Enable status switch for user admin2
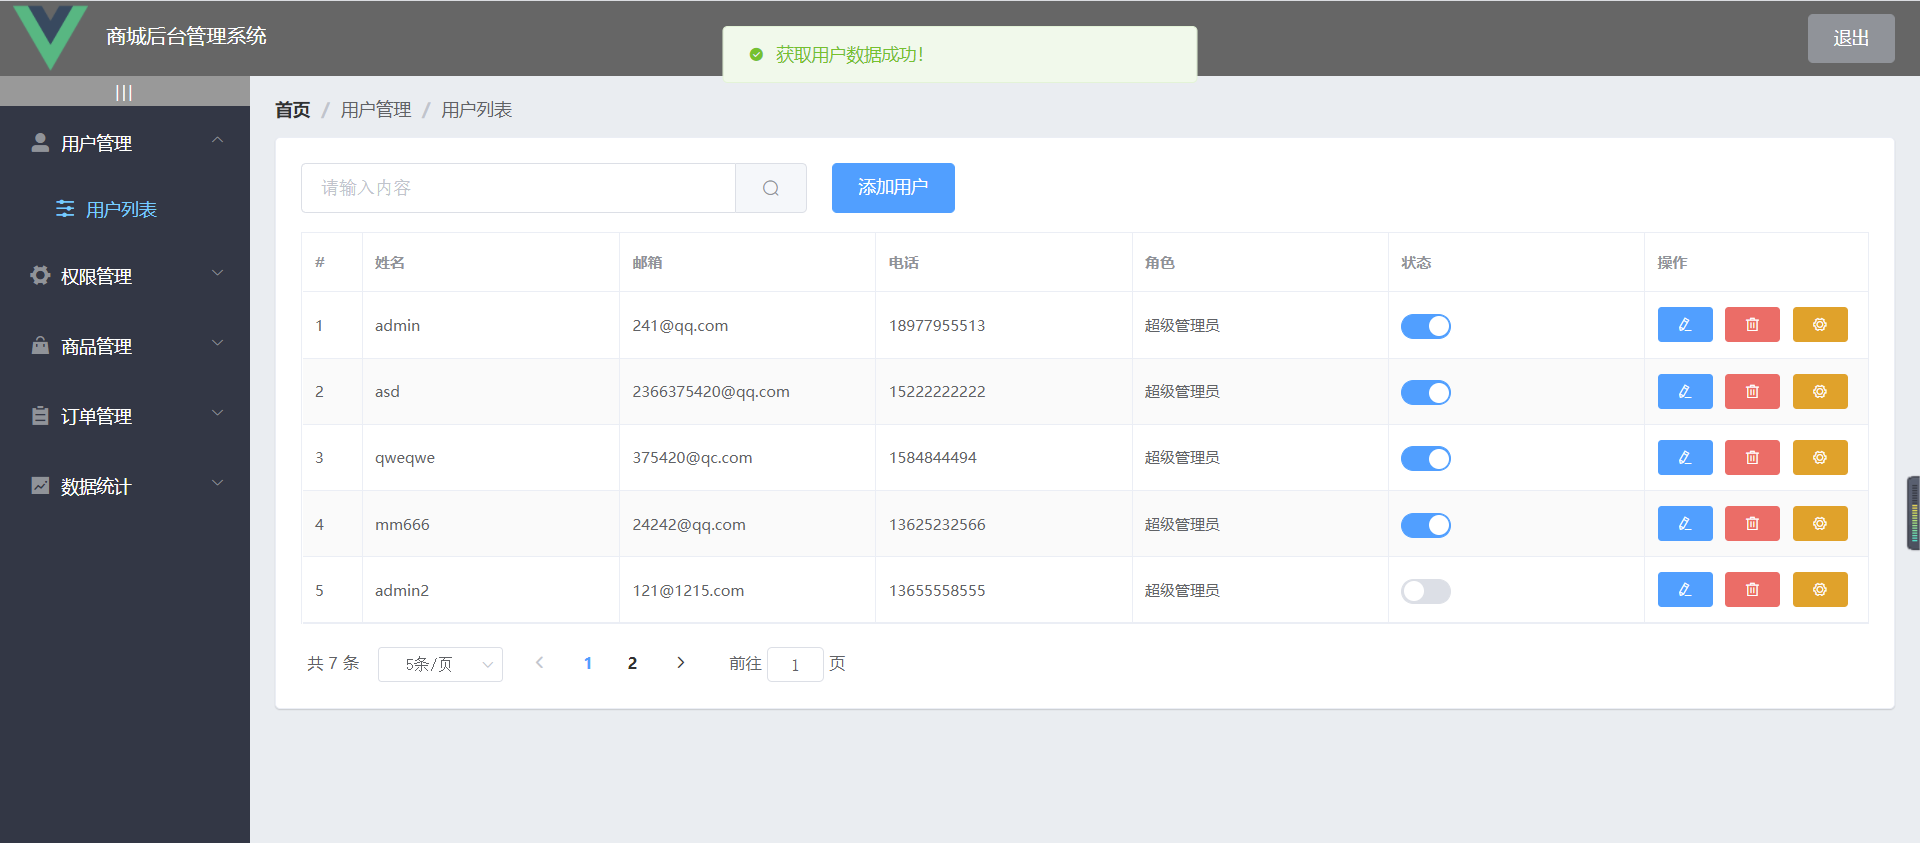Viewport: 1920px width, 843px height. [1425, 591]
